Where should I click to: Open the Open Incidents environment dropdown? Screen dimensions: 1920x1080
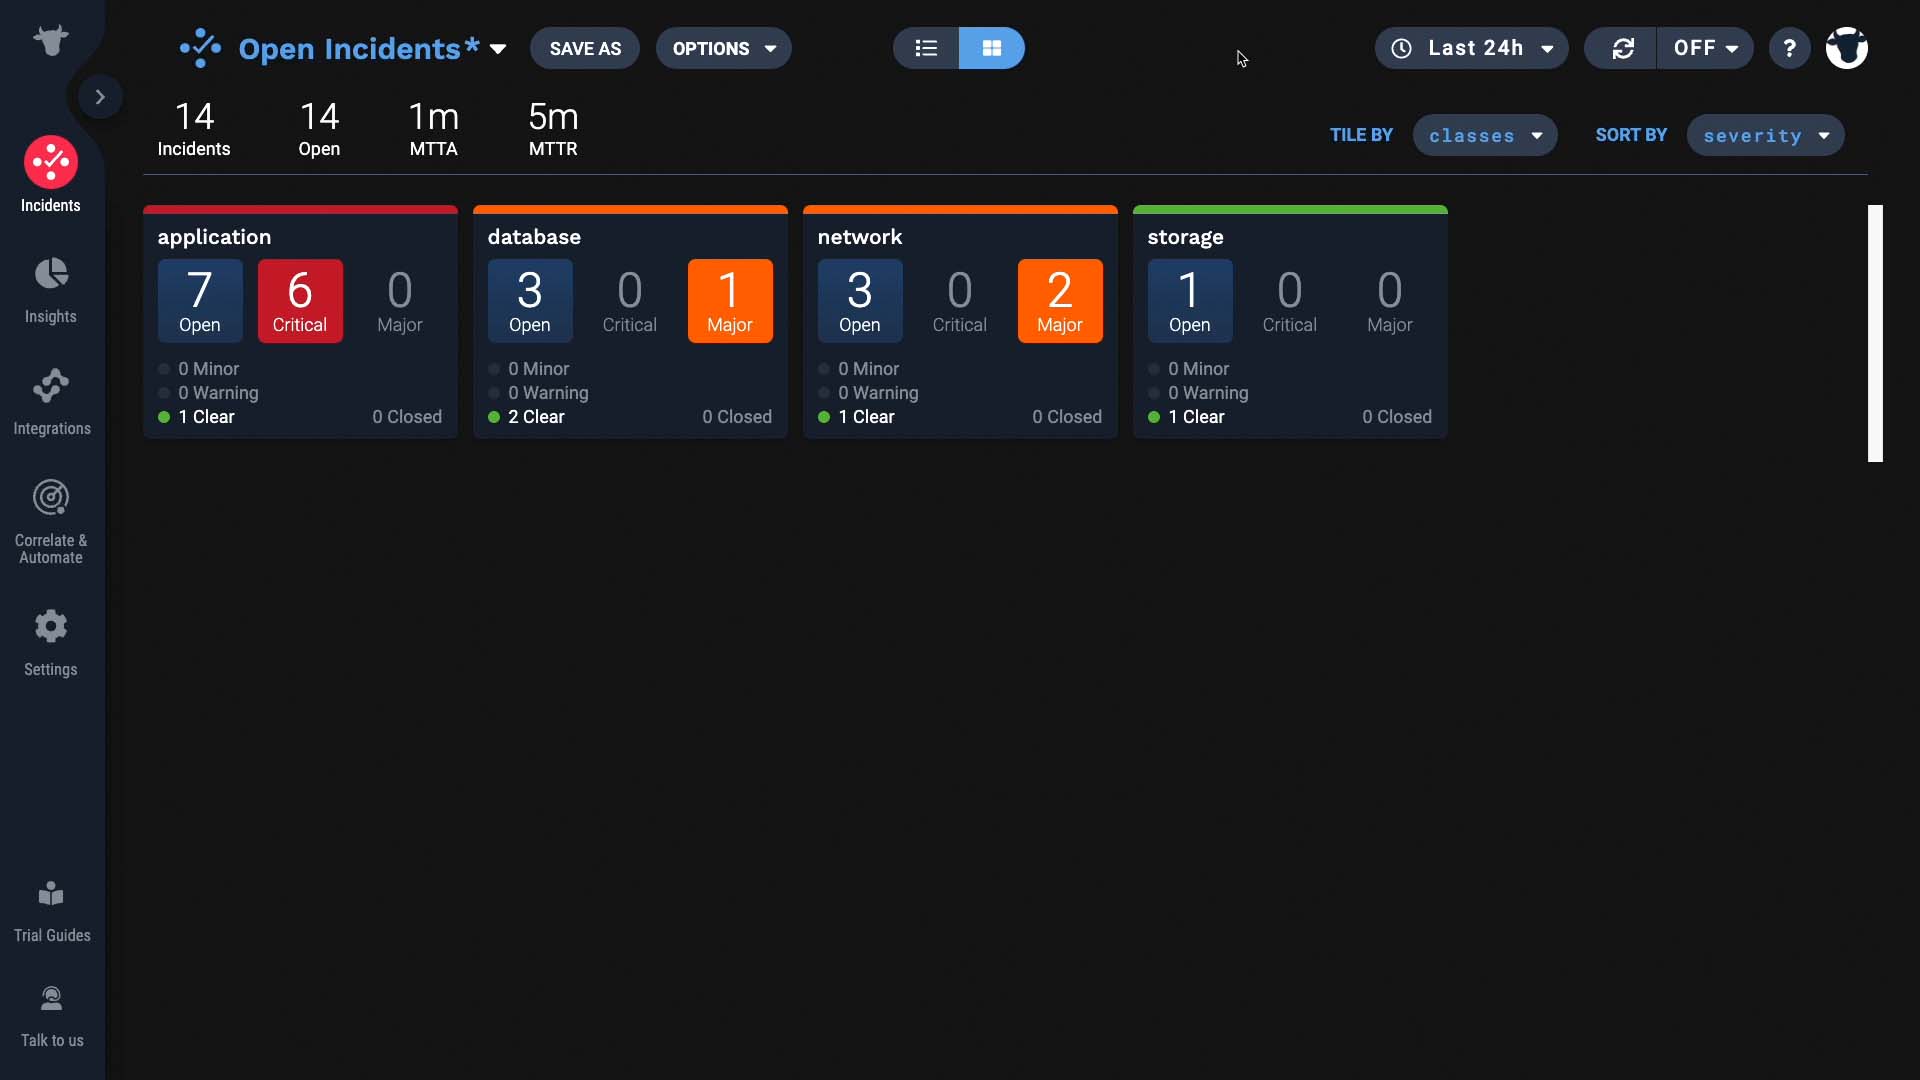[x=498, y=49]
